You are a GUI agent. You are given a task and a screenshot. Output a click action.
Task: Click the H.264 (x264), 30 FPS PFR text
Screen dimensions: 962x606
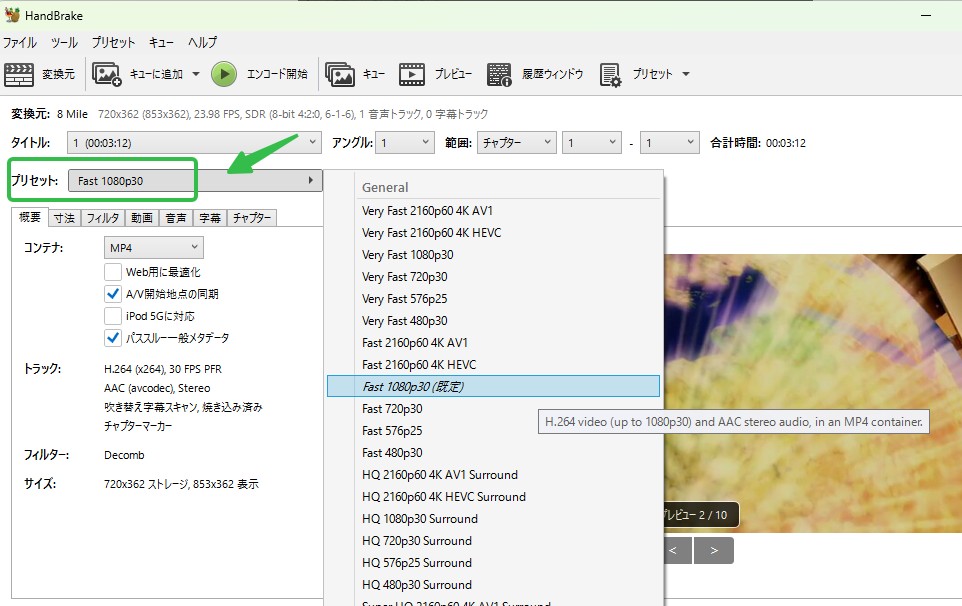pyautogui.click(x=163, y=369)
